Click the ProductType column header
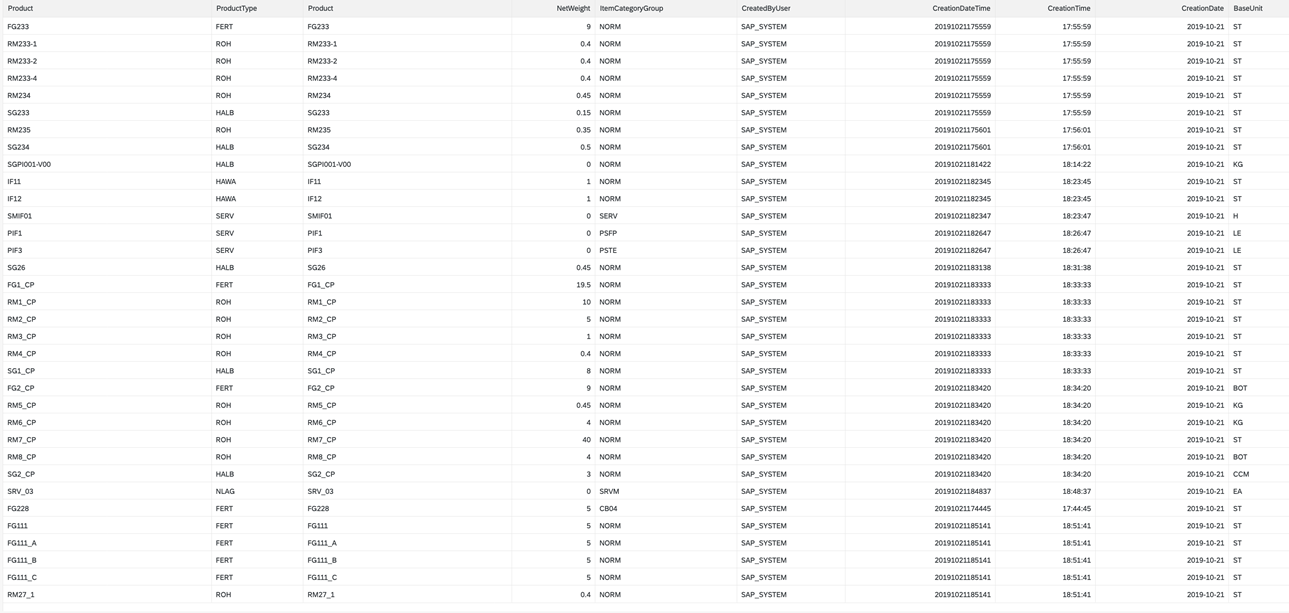Viewport: 1289px width, 613px height. pos(236,8)
